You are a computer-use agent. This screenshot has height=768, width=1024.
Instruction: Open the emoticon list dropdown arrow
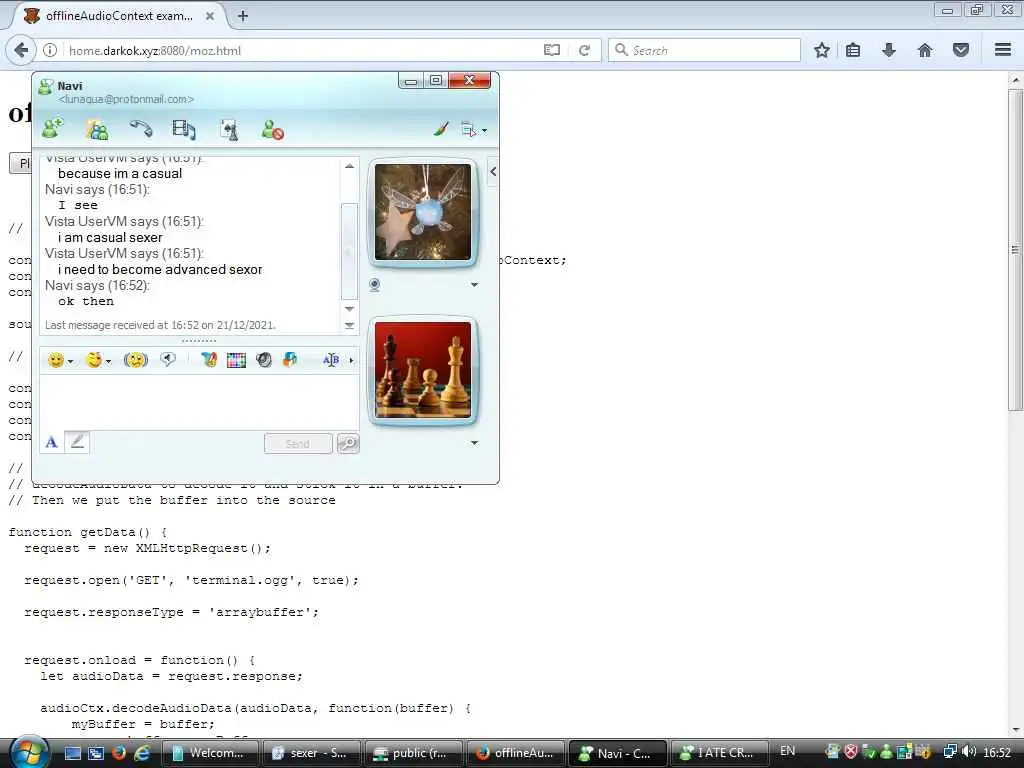70,361
